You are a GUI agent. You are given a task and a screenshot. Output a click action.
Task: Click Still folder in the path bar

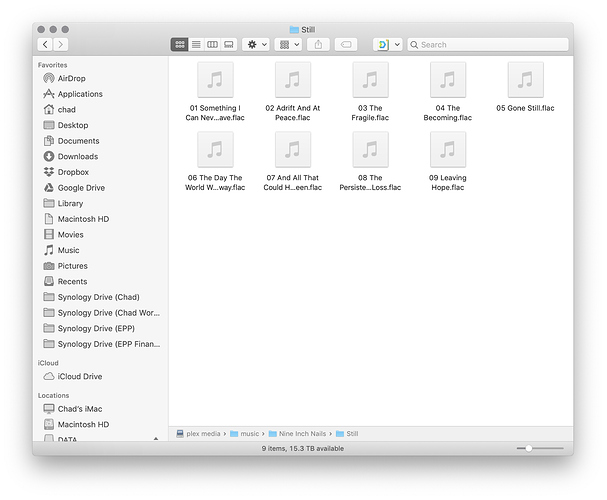(x=347, y=433)
